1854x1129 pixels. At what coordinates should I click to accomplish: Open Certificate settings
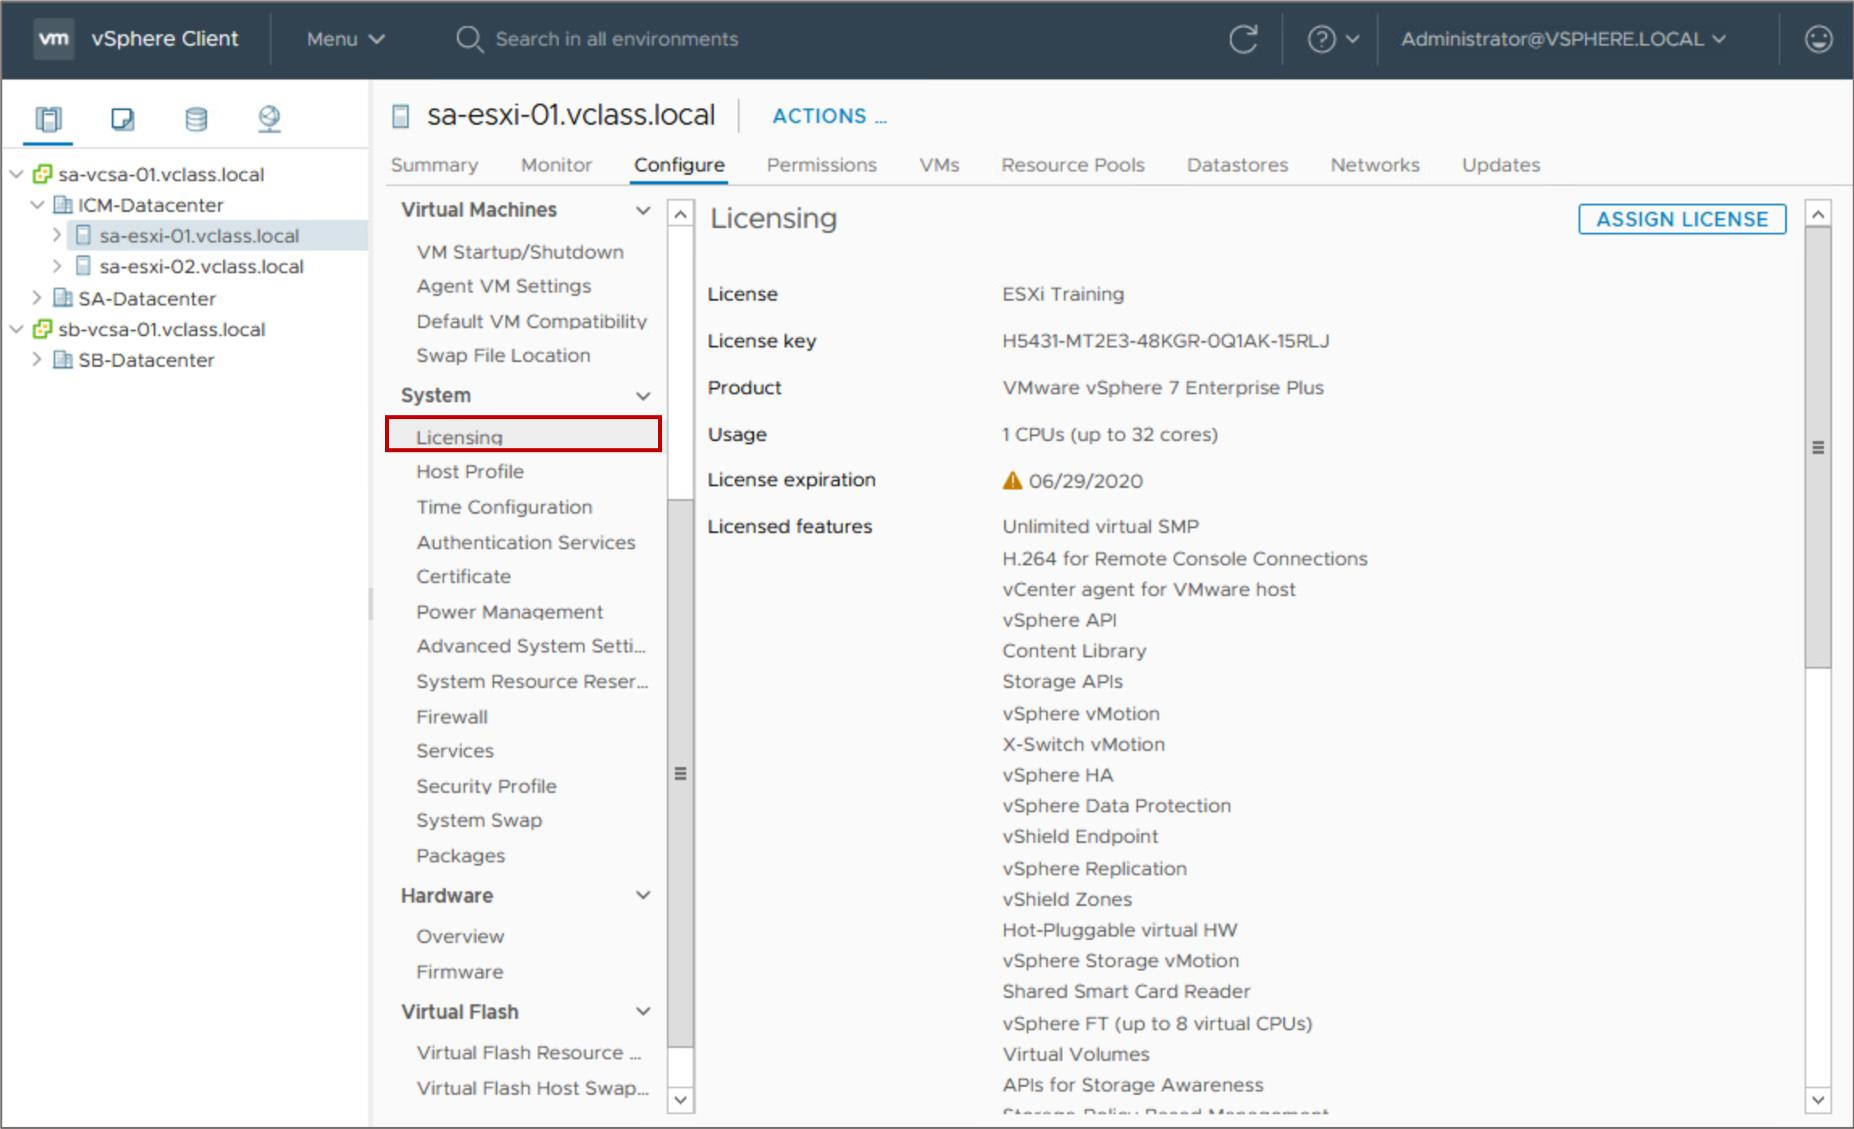[463, 576]
